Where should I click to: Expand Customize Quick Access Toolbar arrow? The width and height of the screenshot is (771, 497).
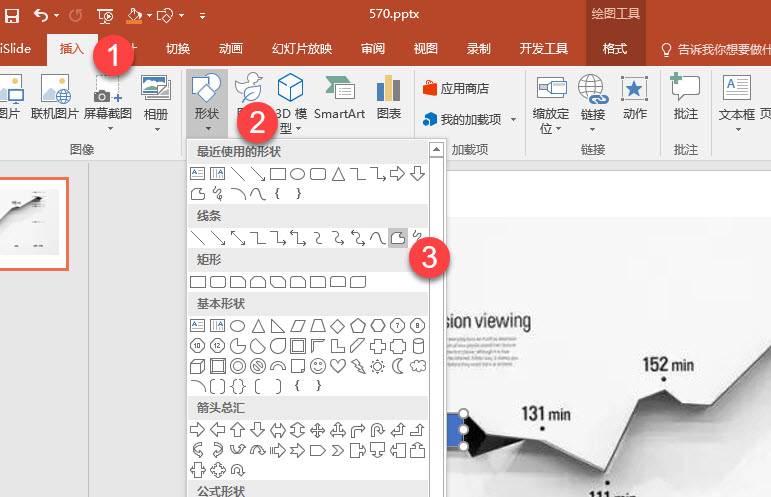pyautogui.click(x=202, y=16)
